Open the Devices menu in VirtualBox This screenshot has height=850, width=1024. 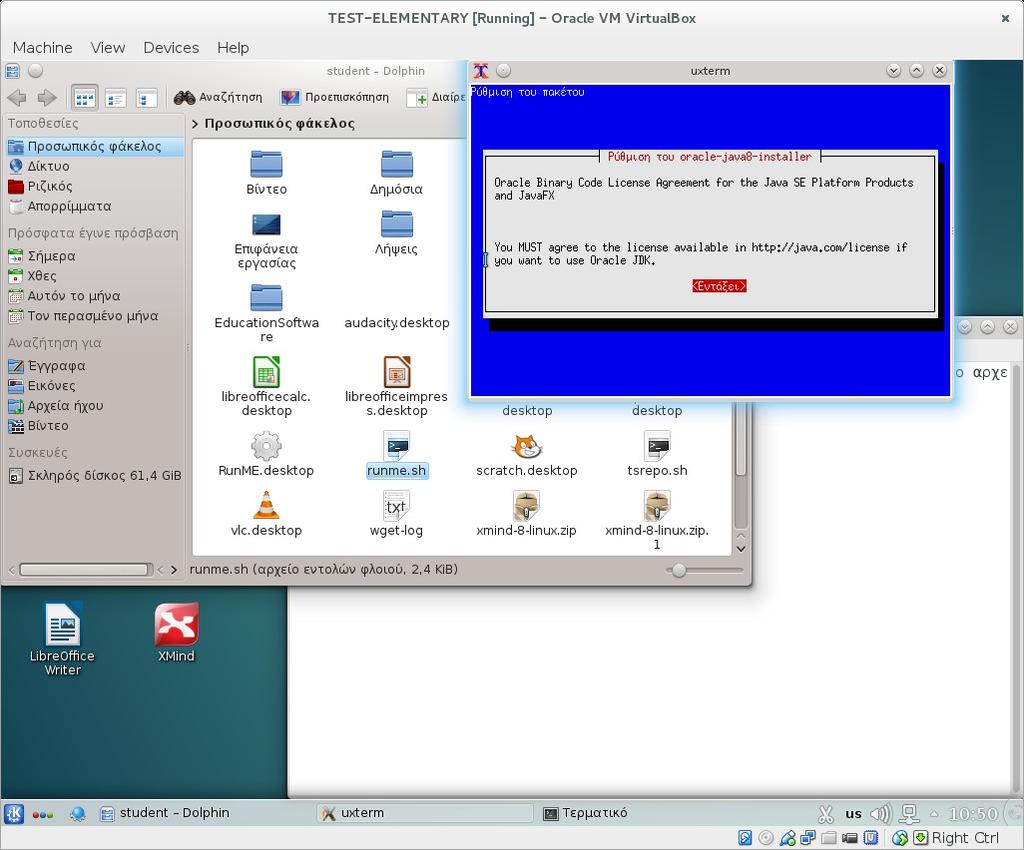click(171, 48)
